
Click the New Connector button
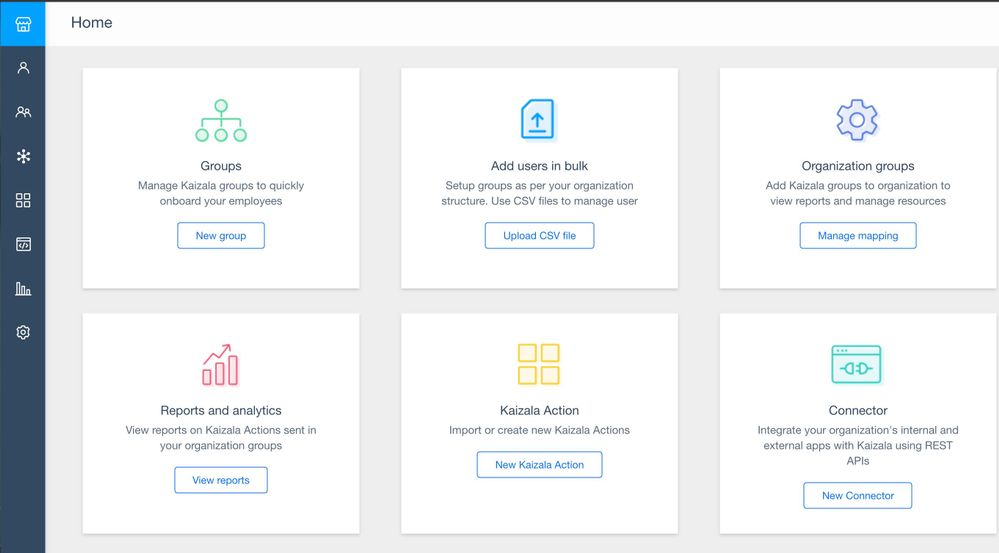click(x=858, y=496)
